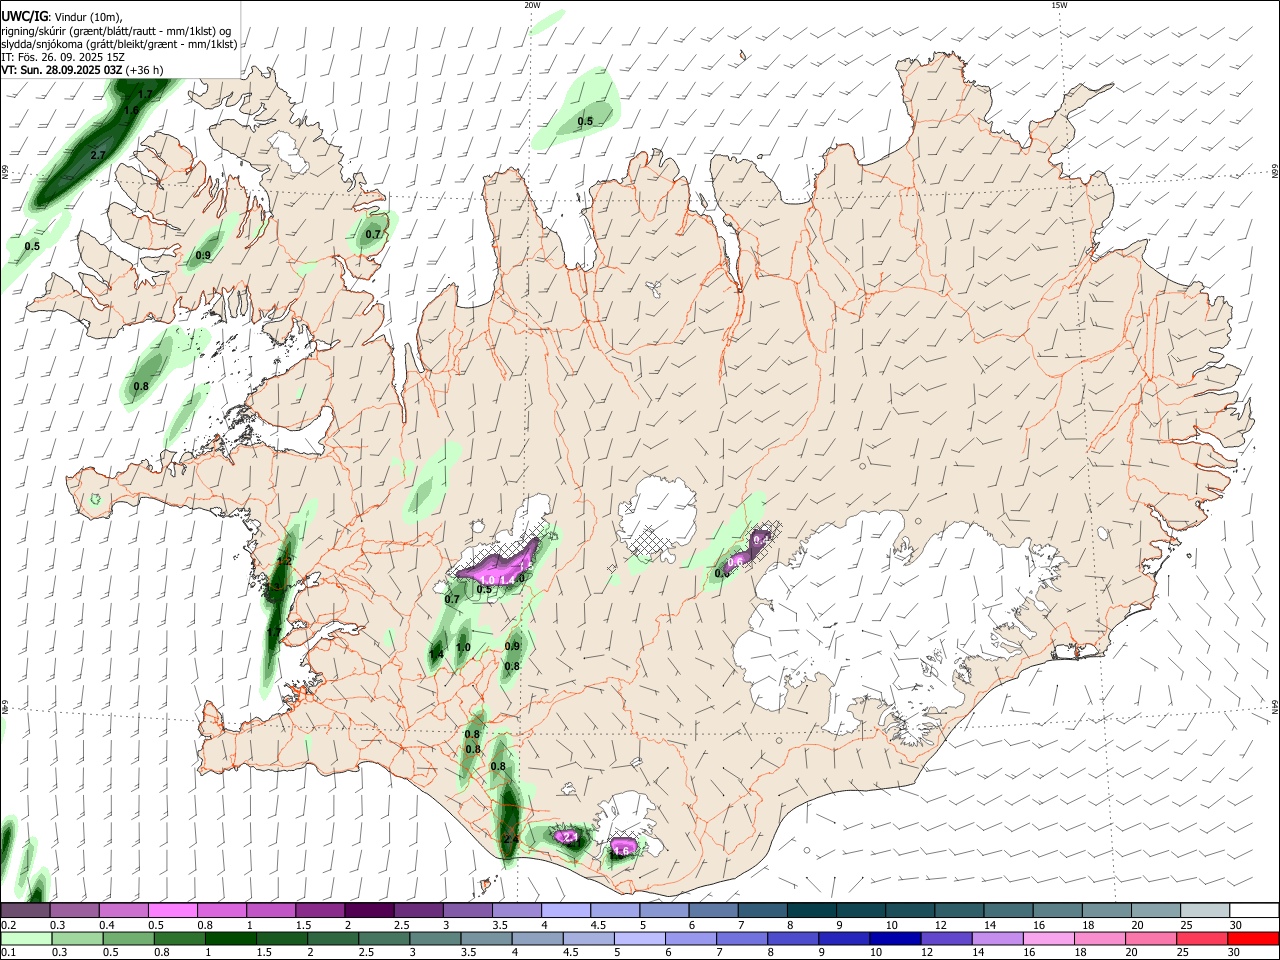The width and height of the screenshot is (1280, 960).
Task: Pick the dark teal swatch starting at 9, upper legend row
Action: click(861, 910)
